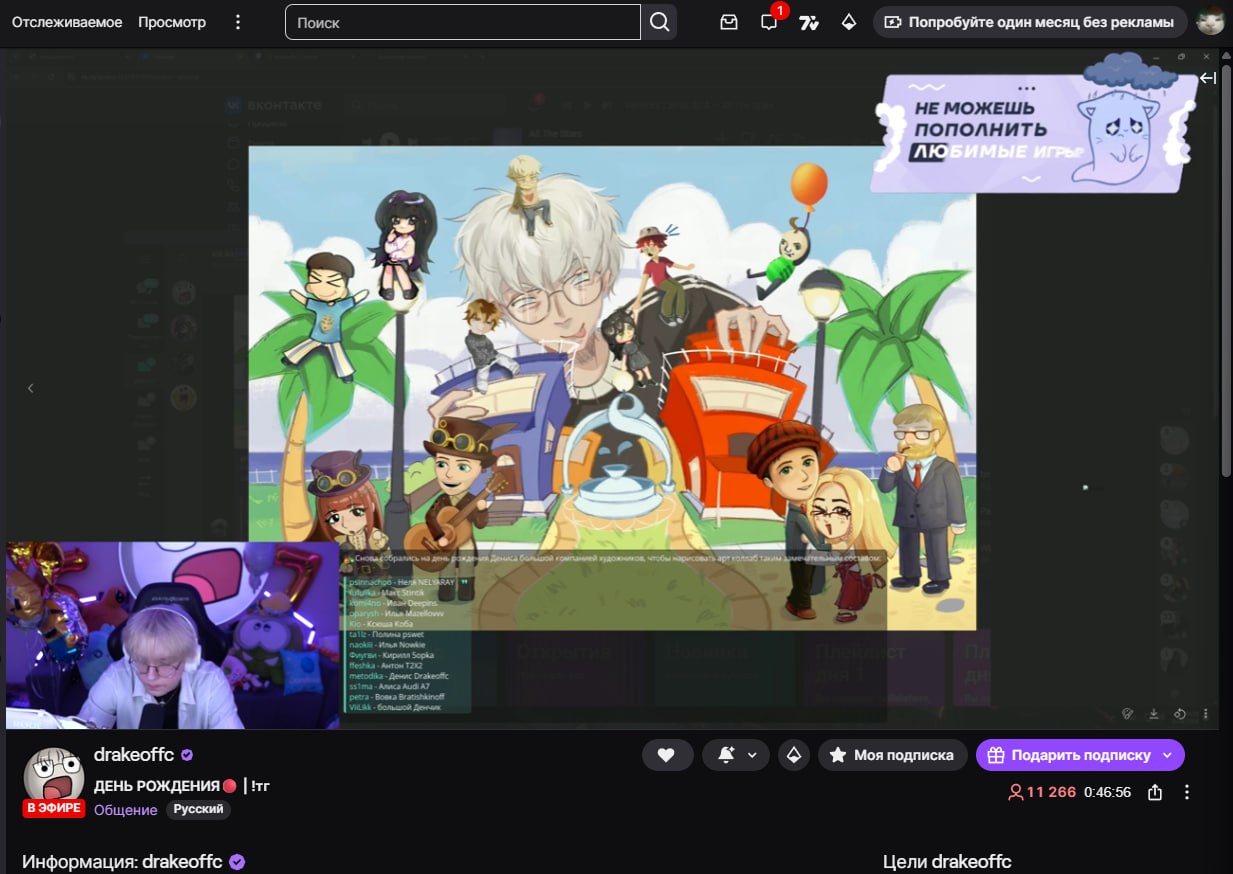Open the 7TV extension icon
1233x874 pixels.
tap(809, 22)
